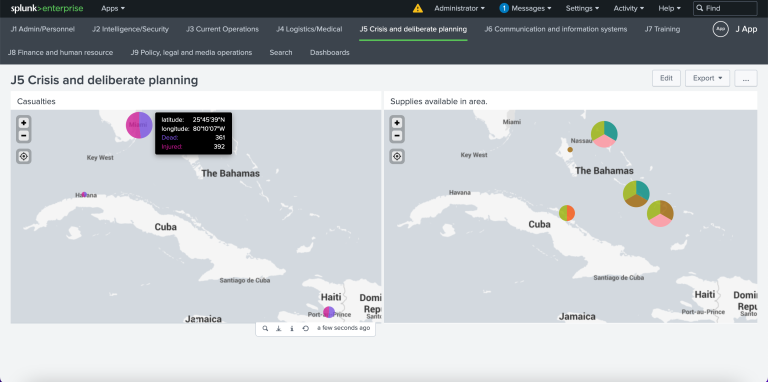
Task: Click the export download icon below Casualties
Action: pos(278,329)
